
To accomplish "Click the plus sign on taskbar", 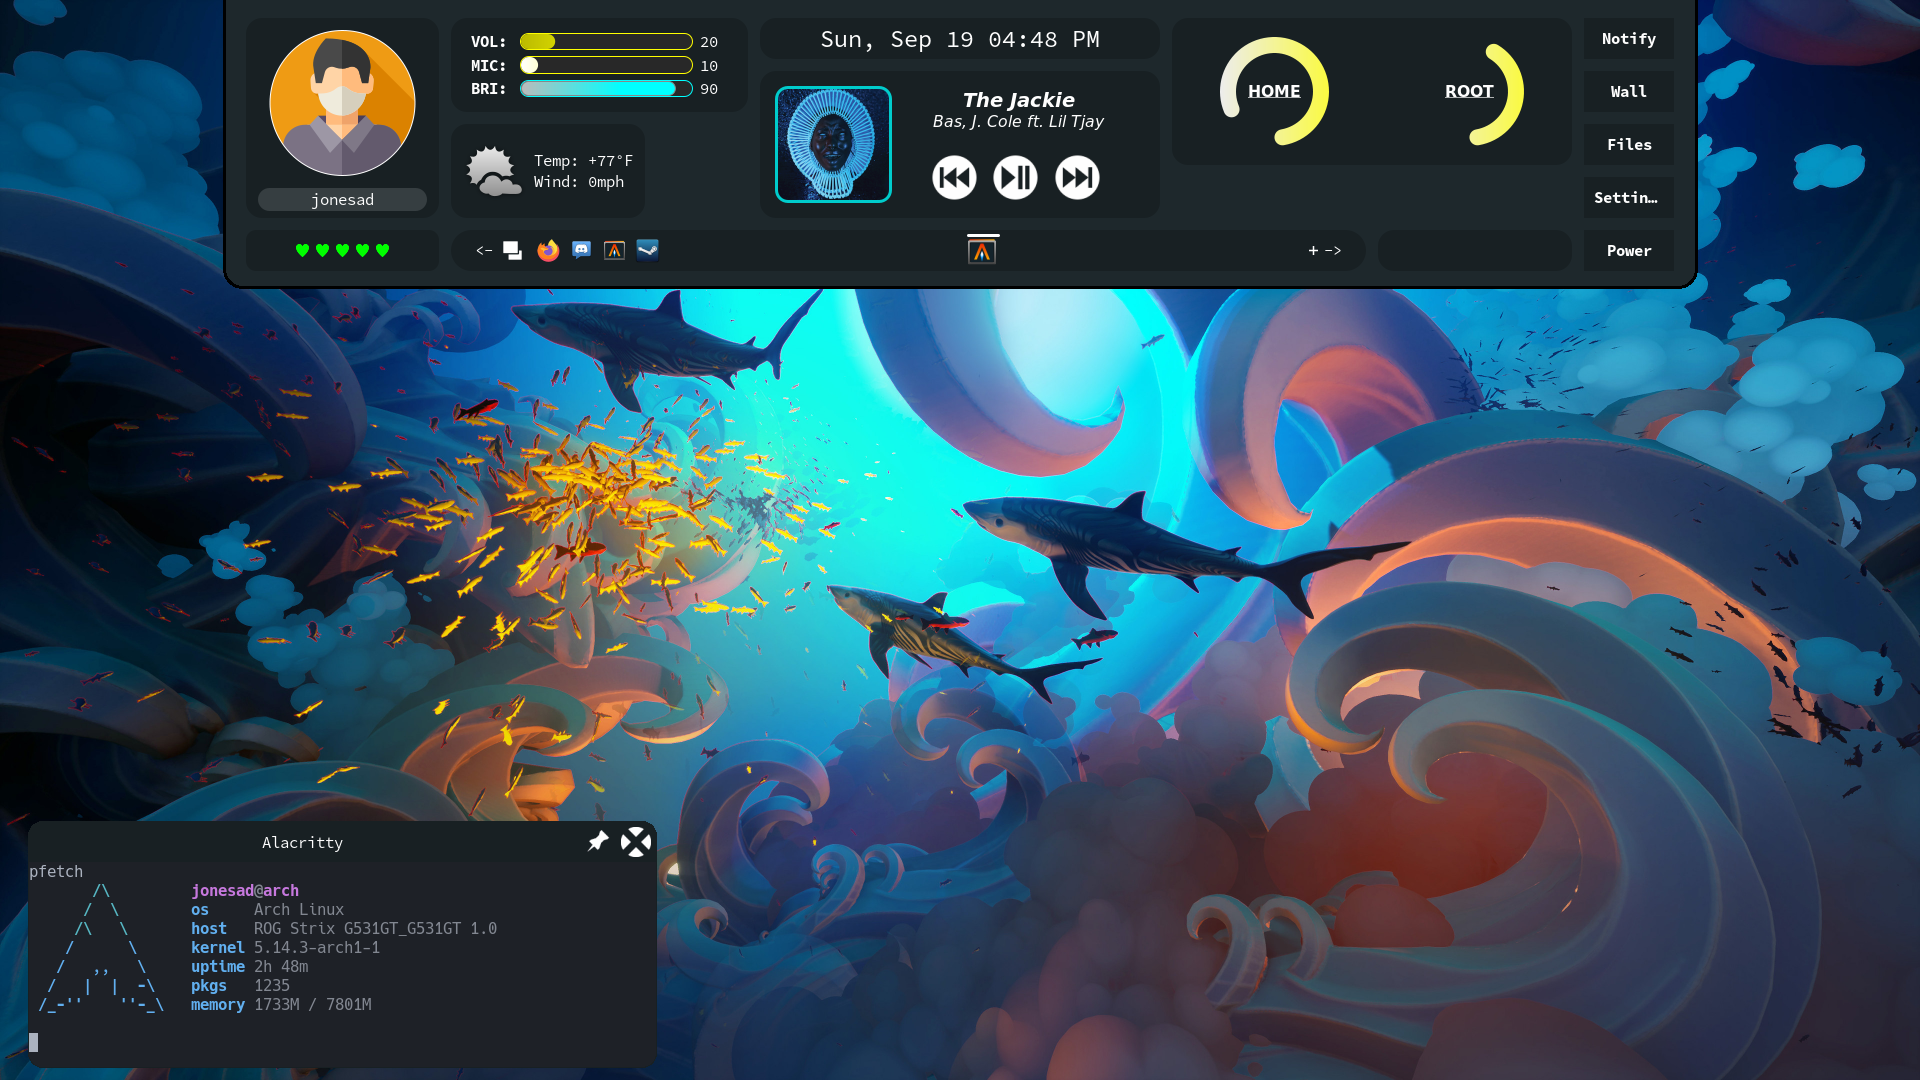I will 1313,250.
